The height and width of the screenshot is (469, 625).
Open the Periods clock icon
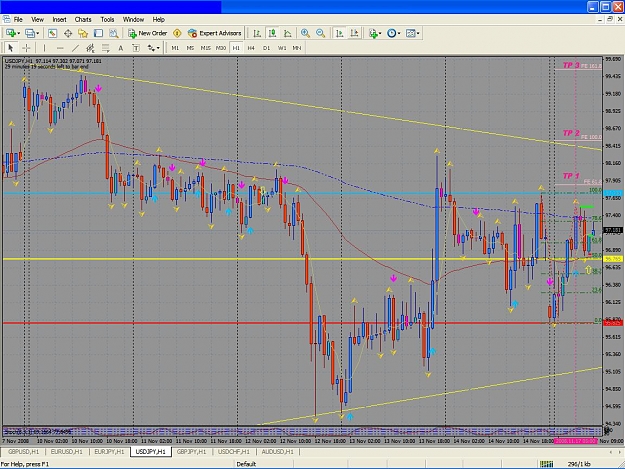click(x=391, y=33)
